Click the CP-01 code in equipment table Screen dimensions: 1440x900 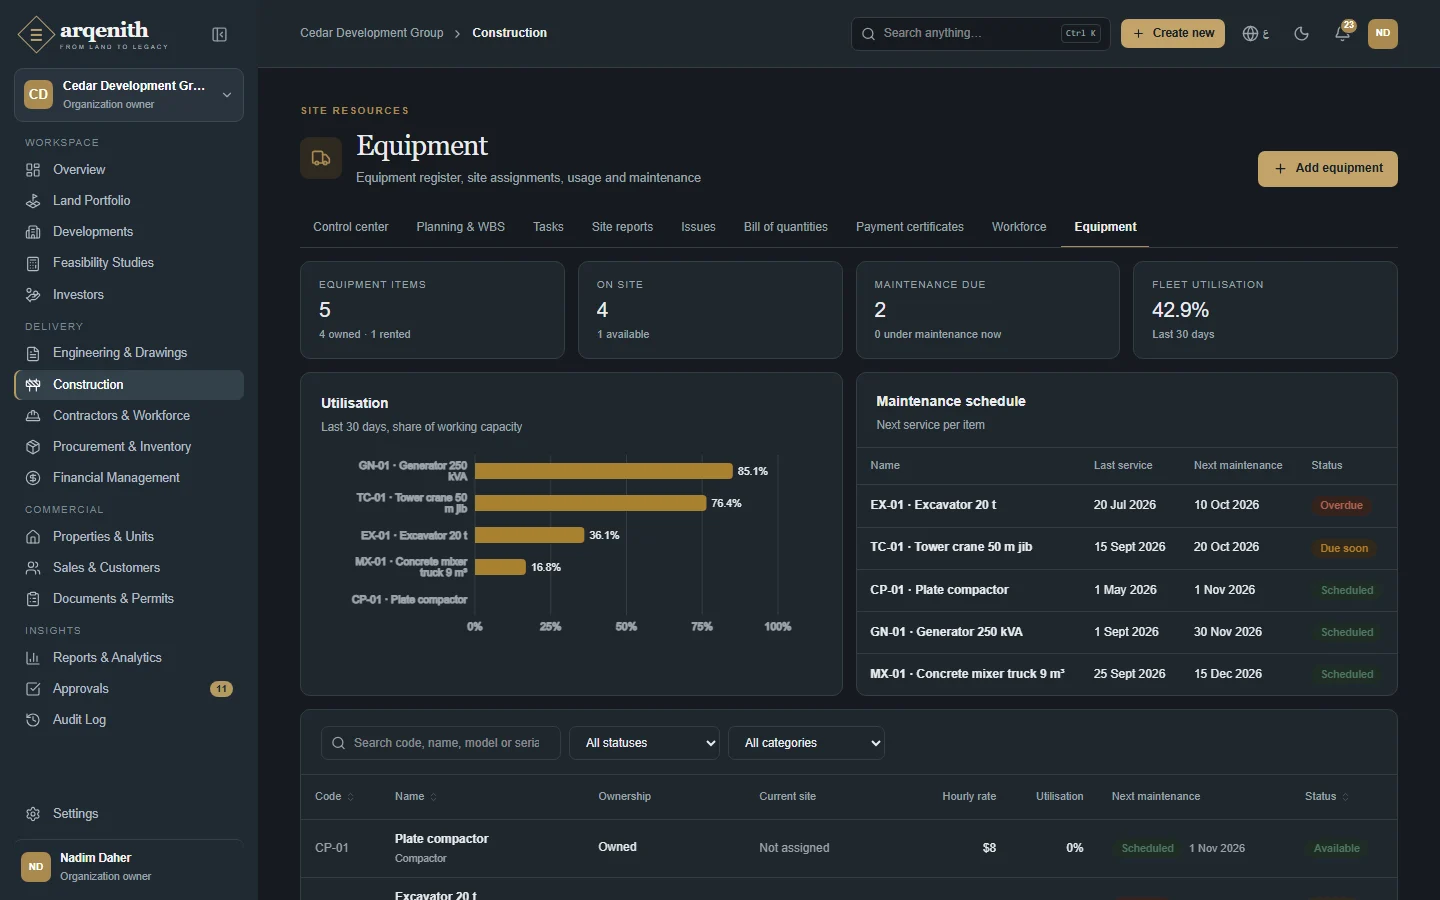coord(332,848)
